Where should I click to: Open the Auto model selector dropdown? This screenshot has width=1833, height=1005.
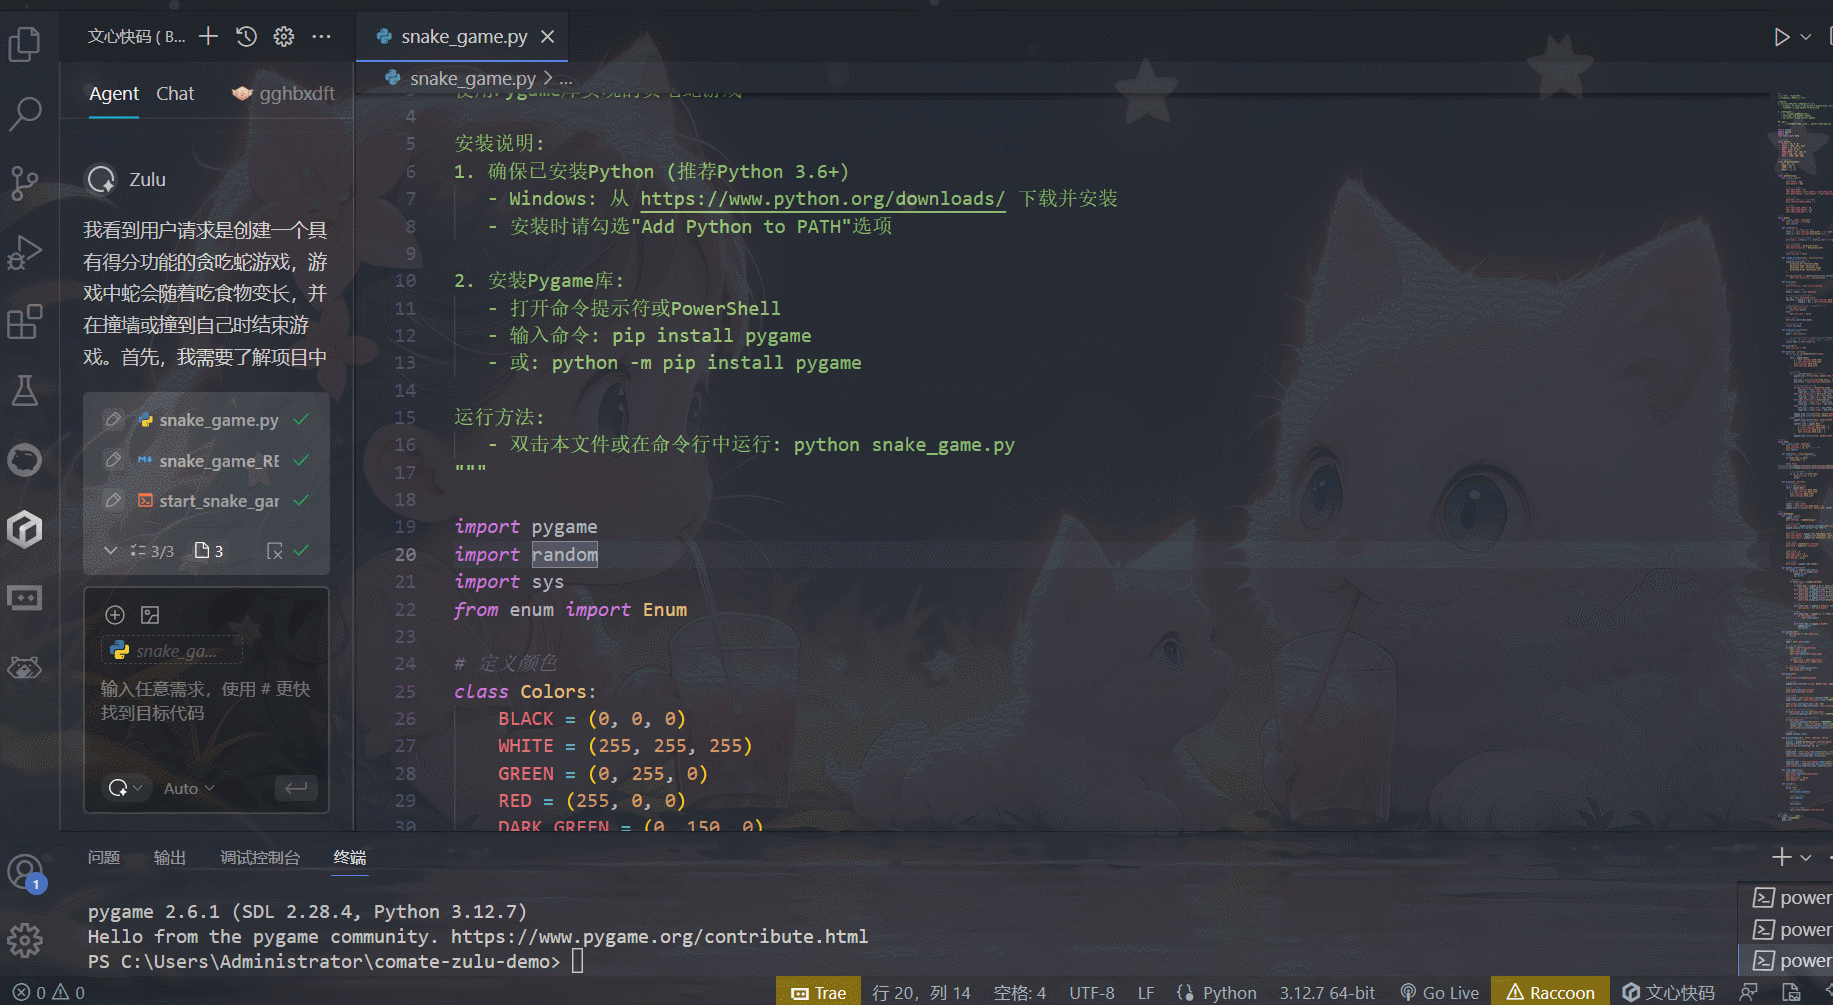[x=188, y=788]
